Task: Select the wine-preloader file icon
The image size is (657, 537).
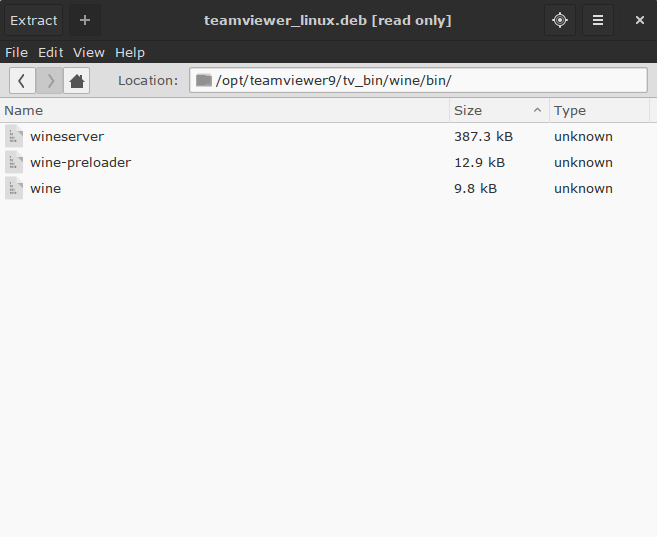Action: [14, 163]
